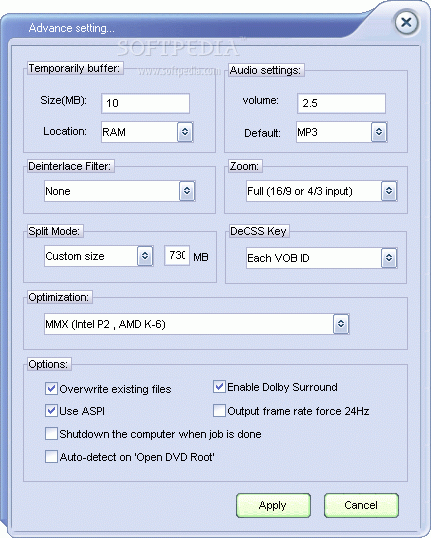Open the Zoom dropdown showing Full

[x=322, y=191]
